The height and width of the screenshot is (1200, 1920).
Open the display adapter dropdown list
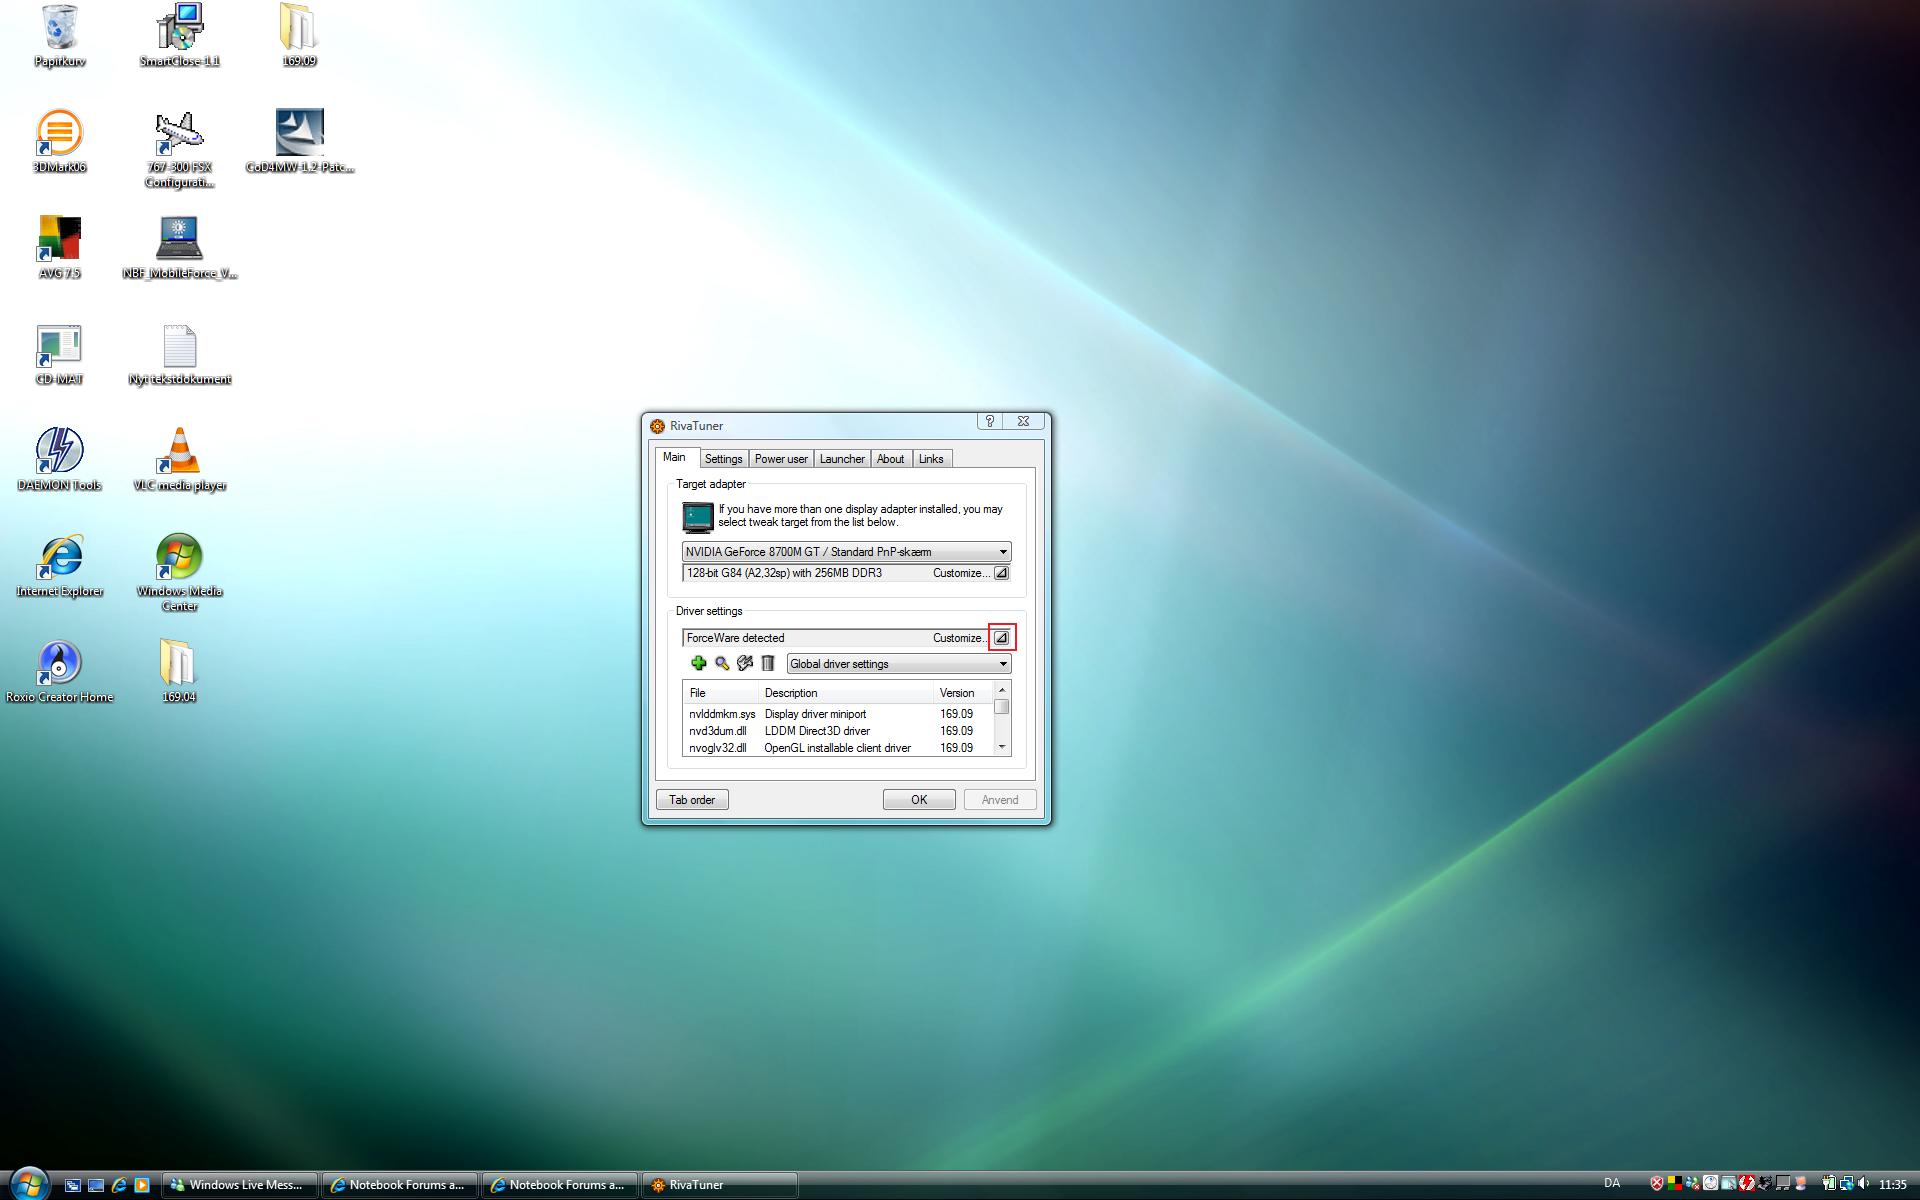pos(846,552)
